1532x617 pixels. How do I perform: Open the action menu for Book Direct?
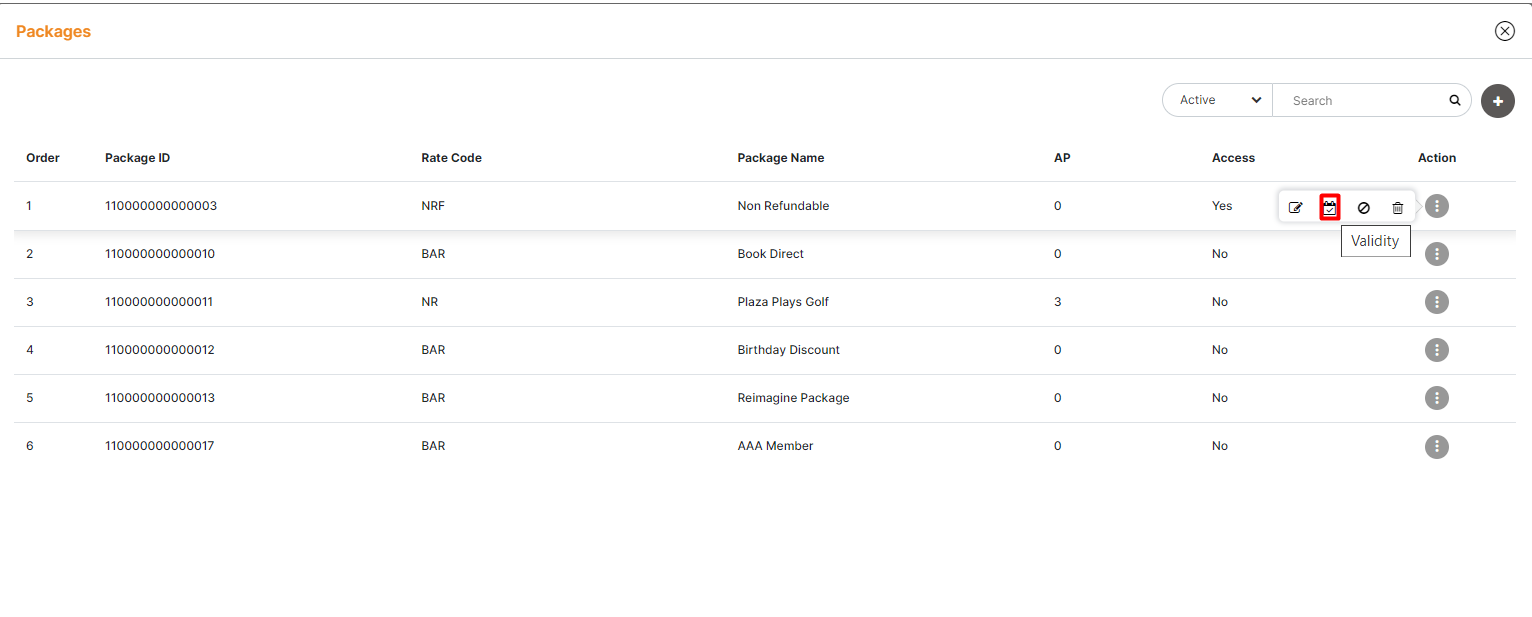pyautogui.click(x=1437, y=254)
